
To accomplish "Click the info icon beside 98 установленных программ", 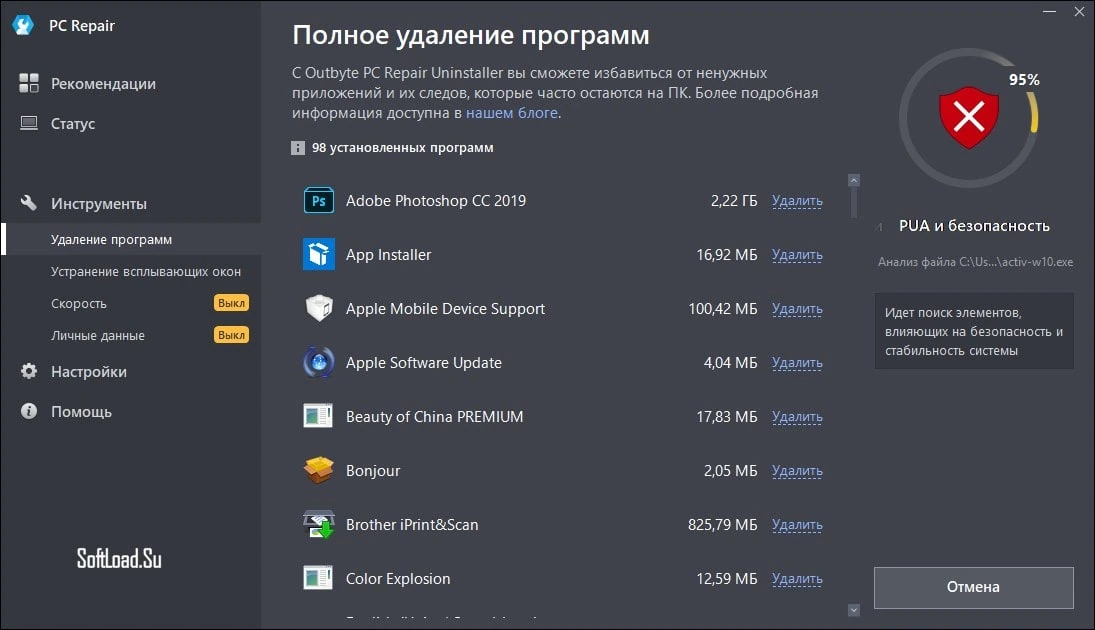I will pyautogui.click(x=297, y=148).
